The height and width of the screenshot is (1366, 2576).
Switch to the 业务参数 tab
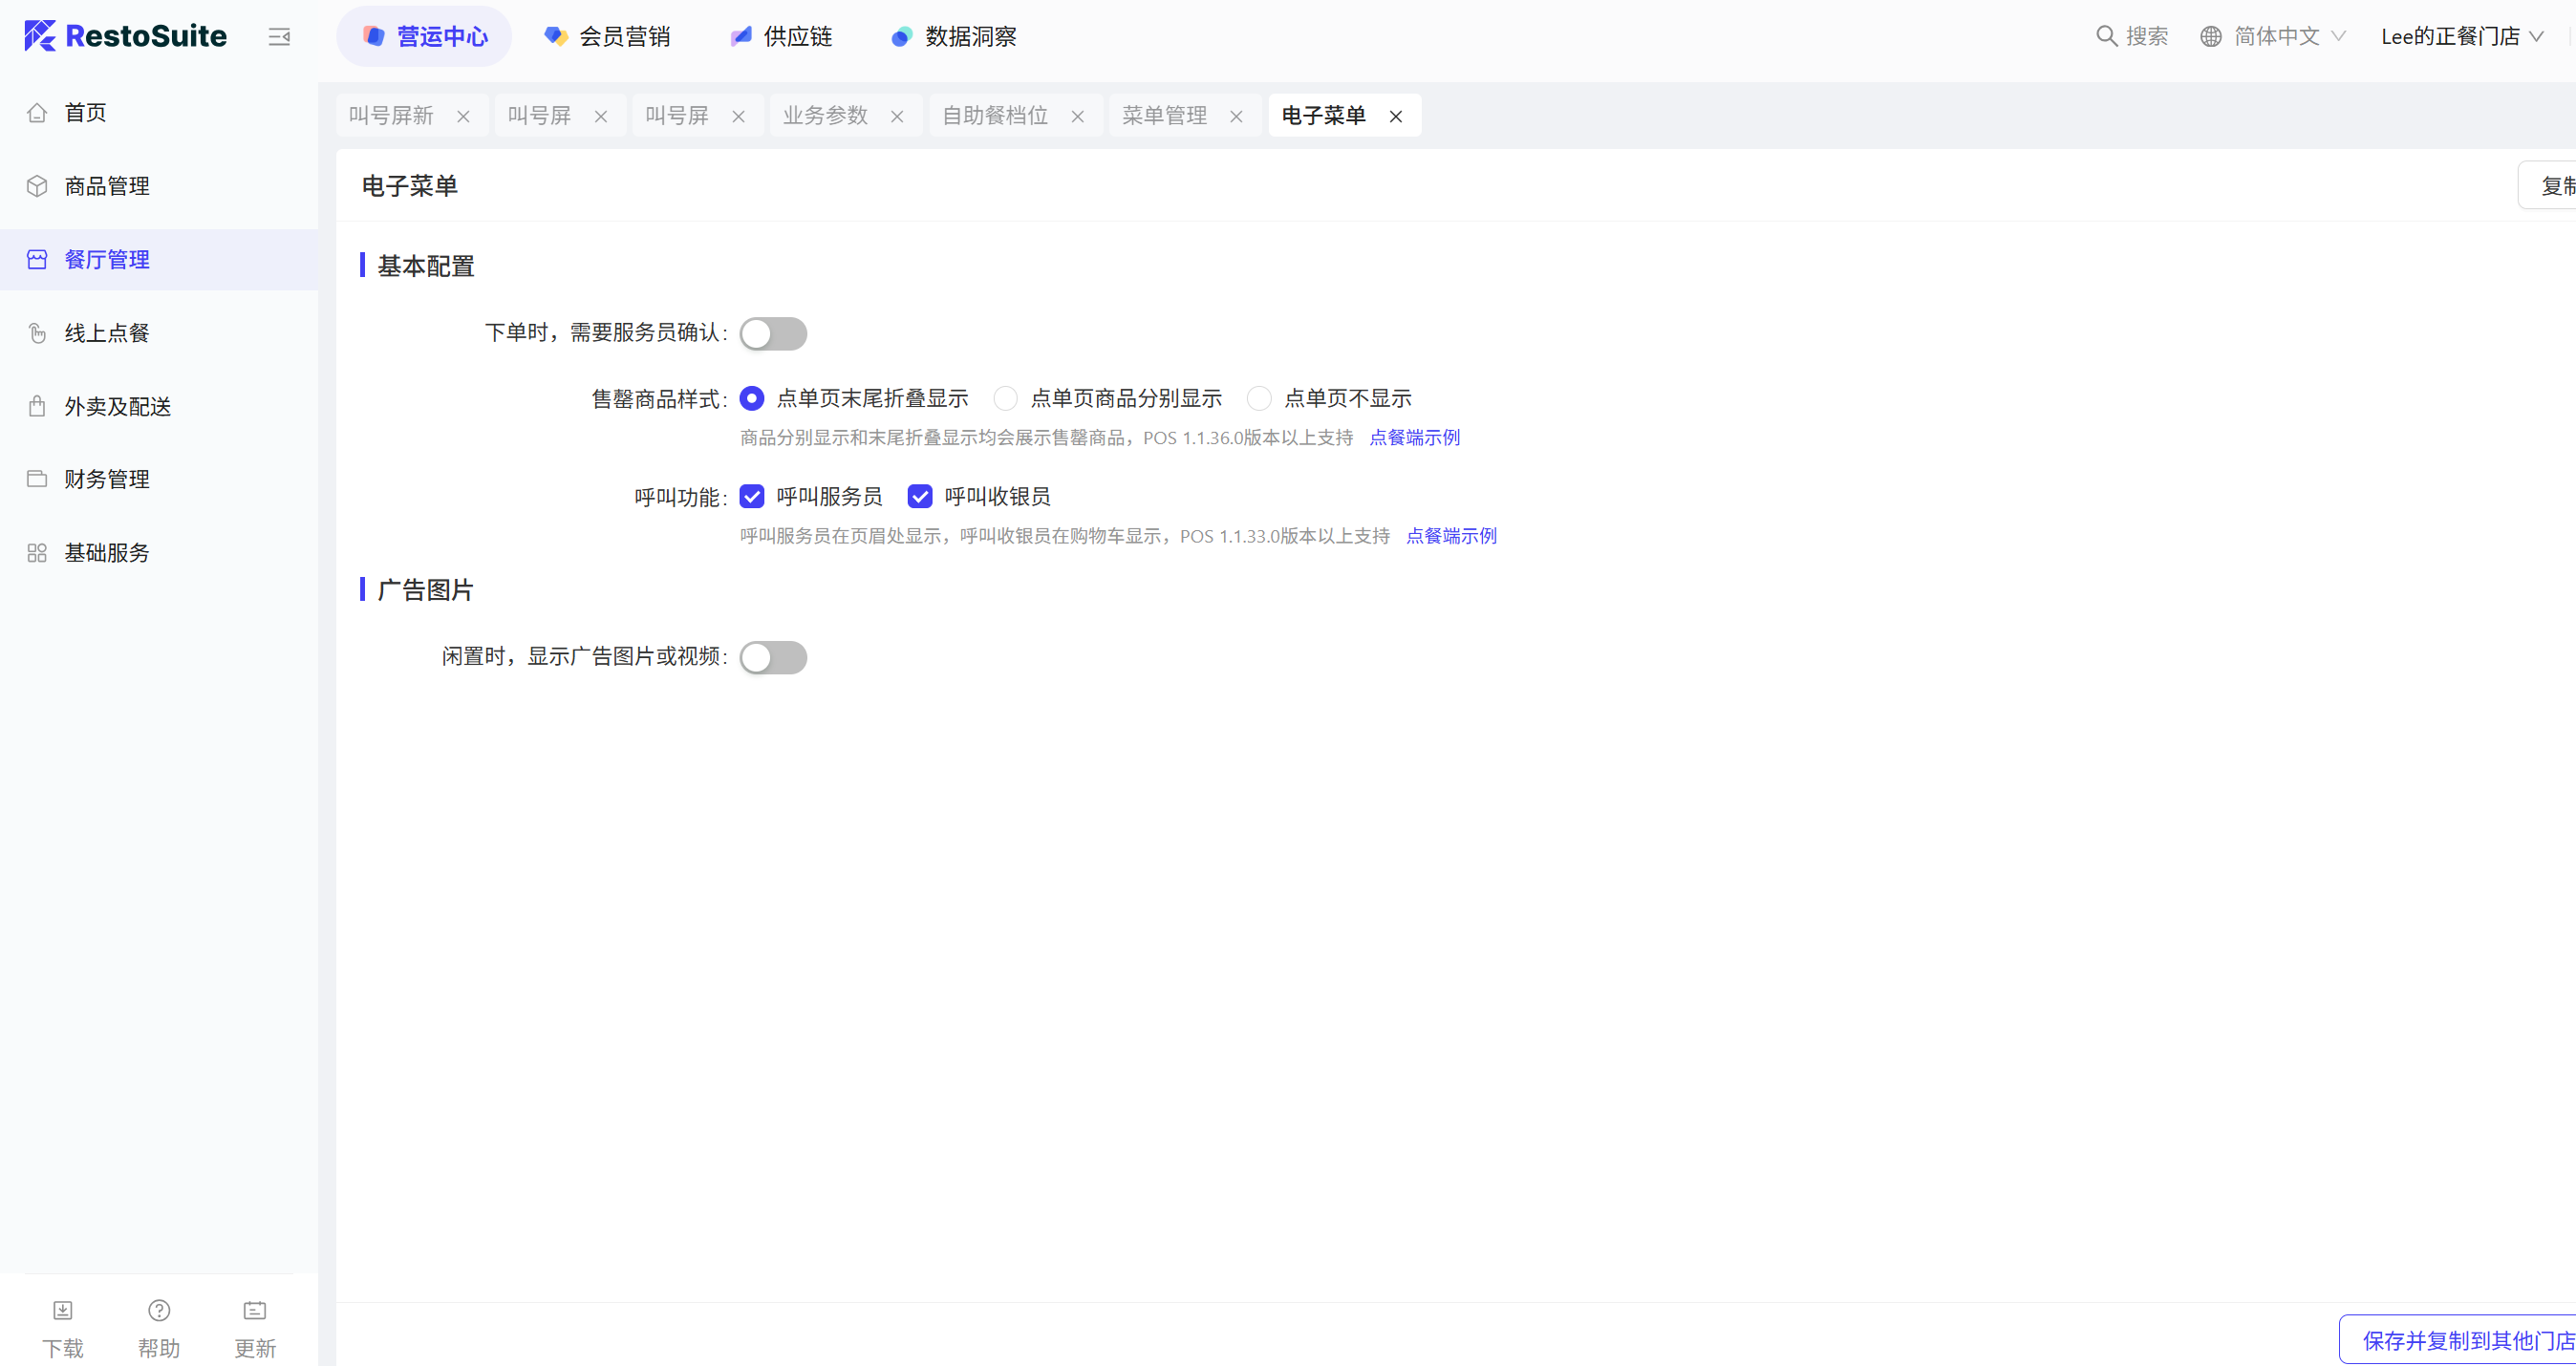[825, 116]
